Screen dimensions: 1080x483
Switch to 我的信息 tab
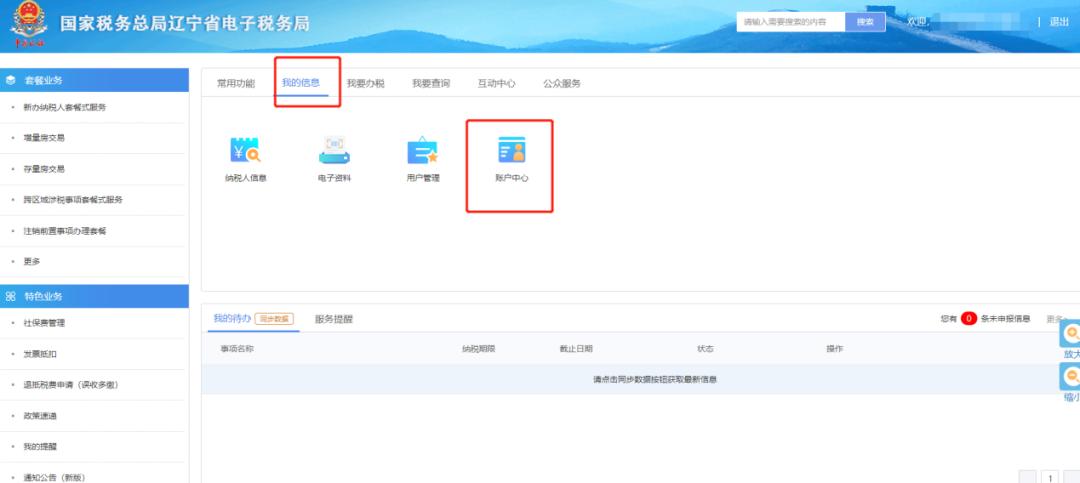pos(301,83)
